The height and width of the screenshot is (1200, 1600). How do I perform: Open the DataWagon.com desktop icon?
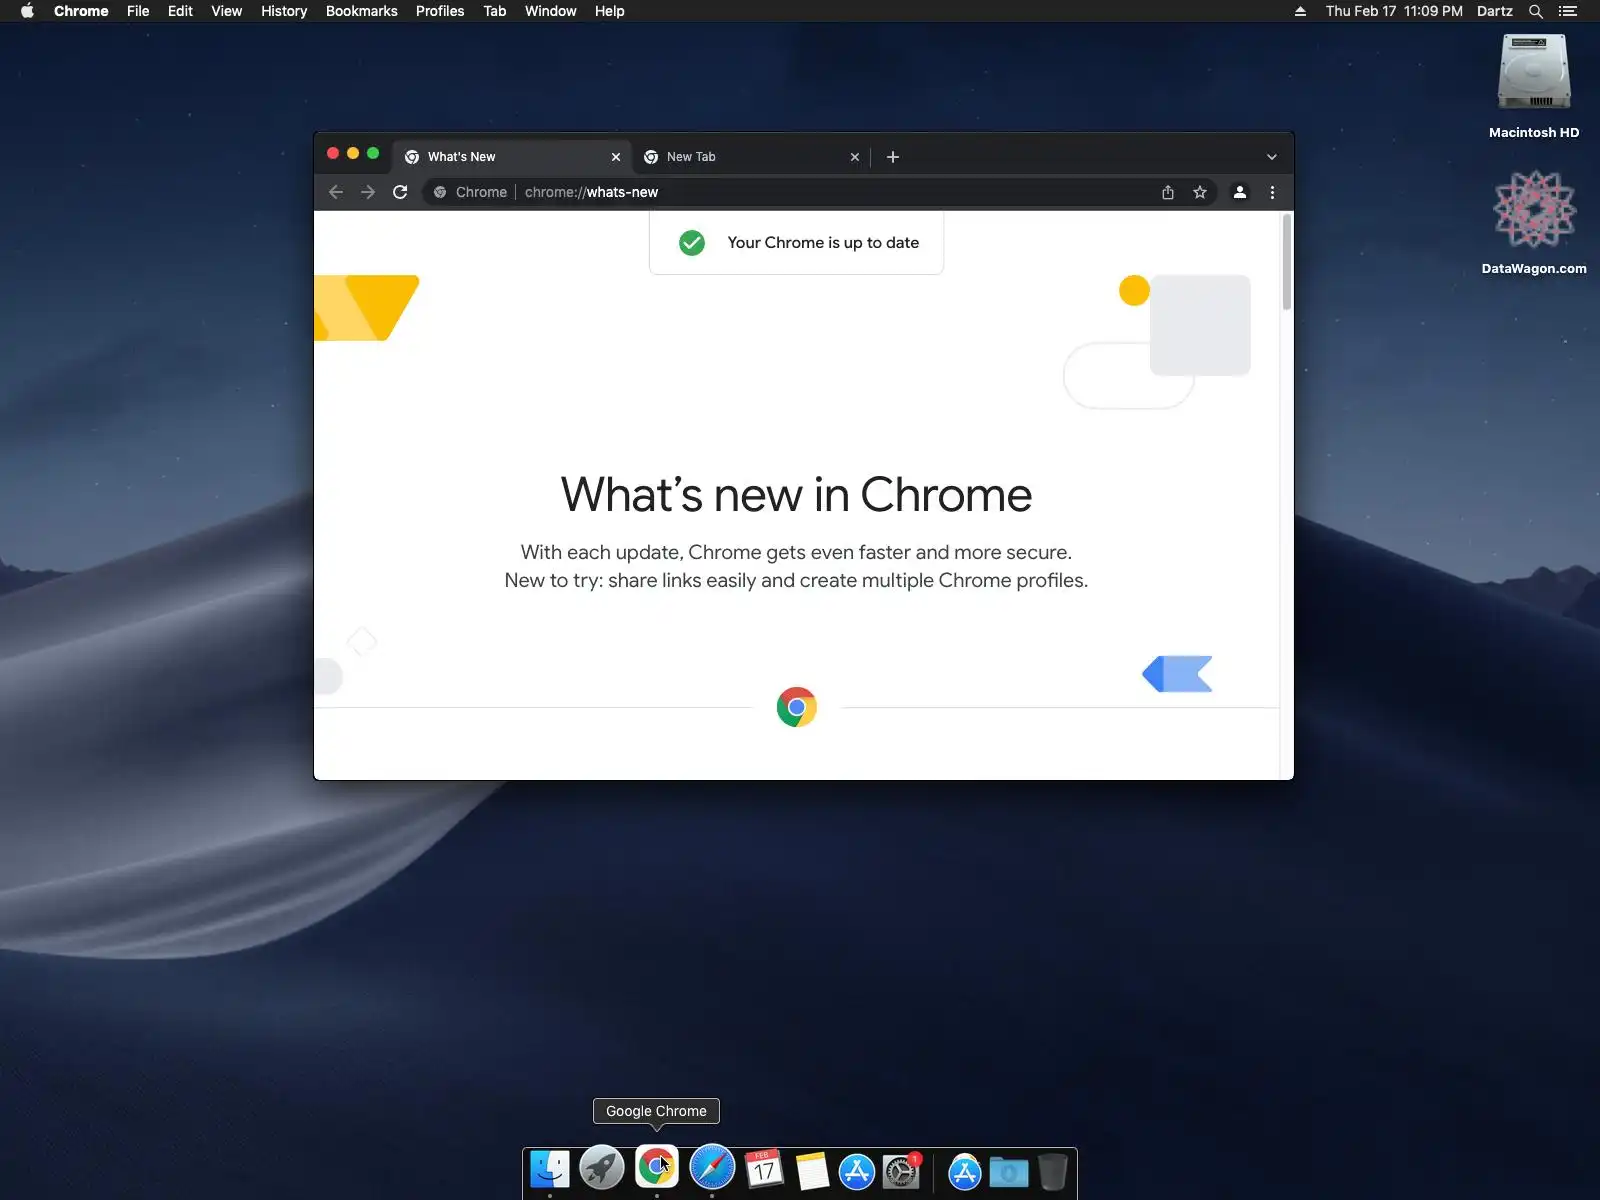[x=1534, y=222]
